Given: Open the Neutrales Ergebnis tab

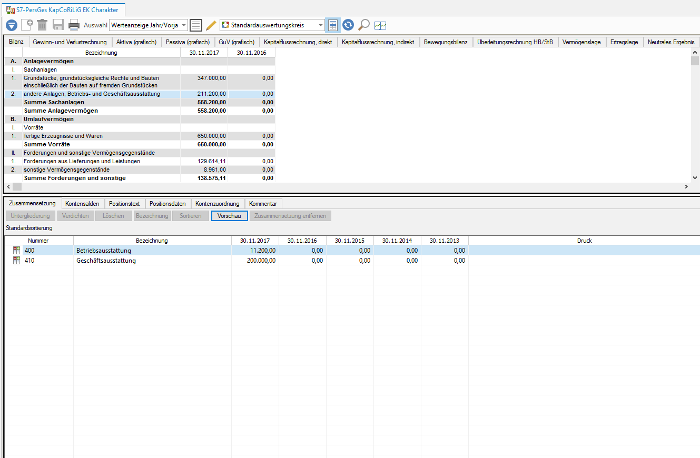Looking at the screenshot, I should coord(671,42).
